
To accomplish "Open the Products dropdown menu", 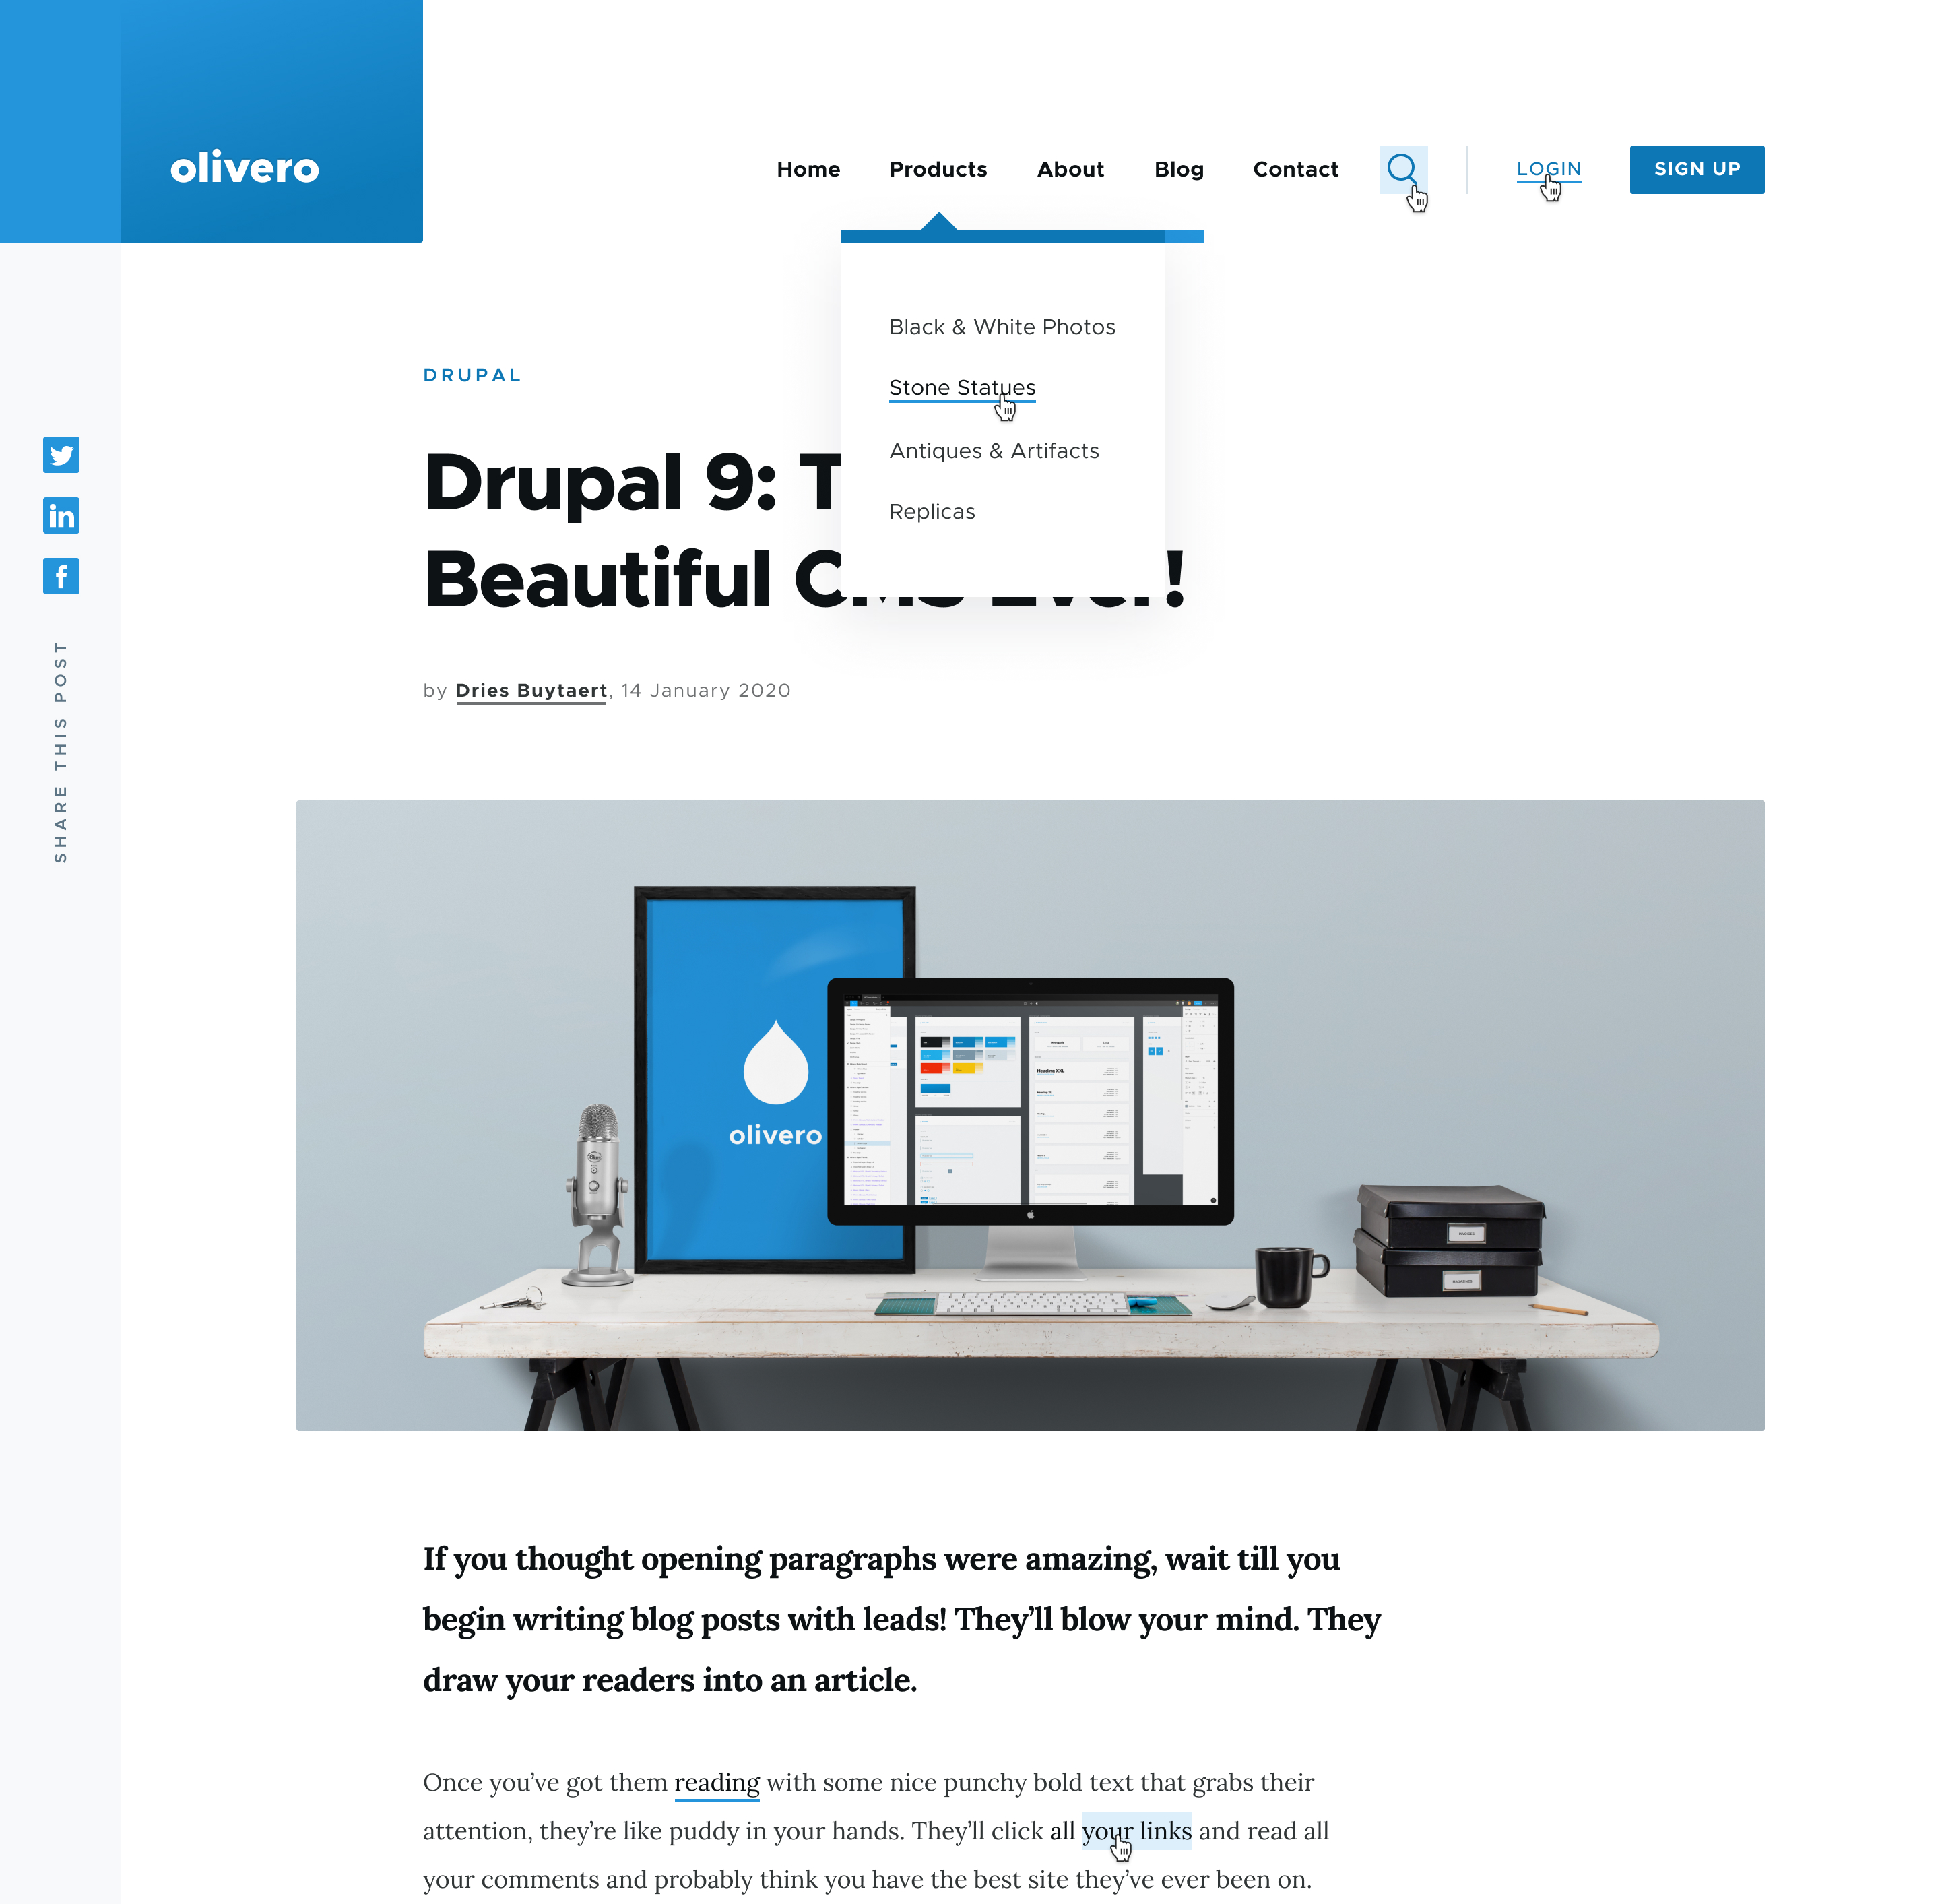I will pos(938,169).
